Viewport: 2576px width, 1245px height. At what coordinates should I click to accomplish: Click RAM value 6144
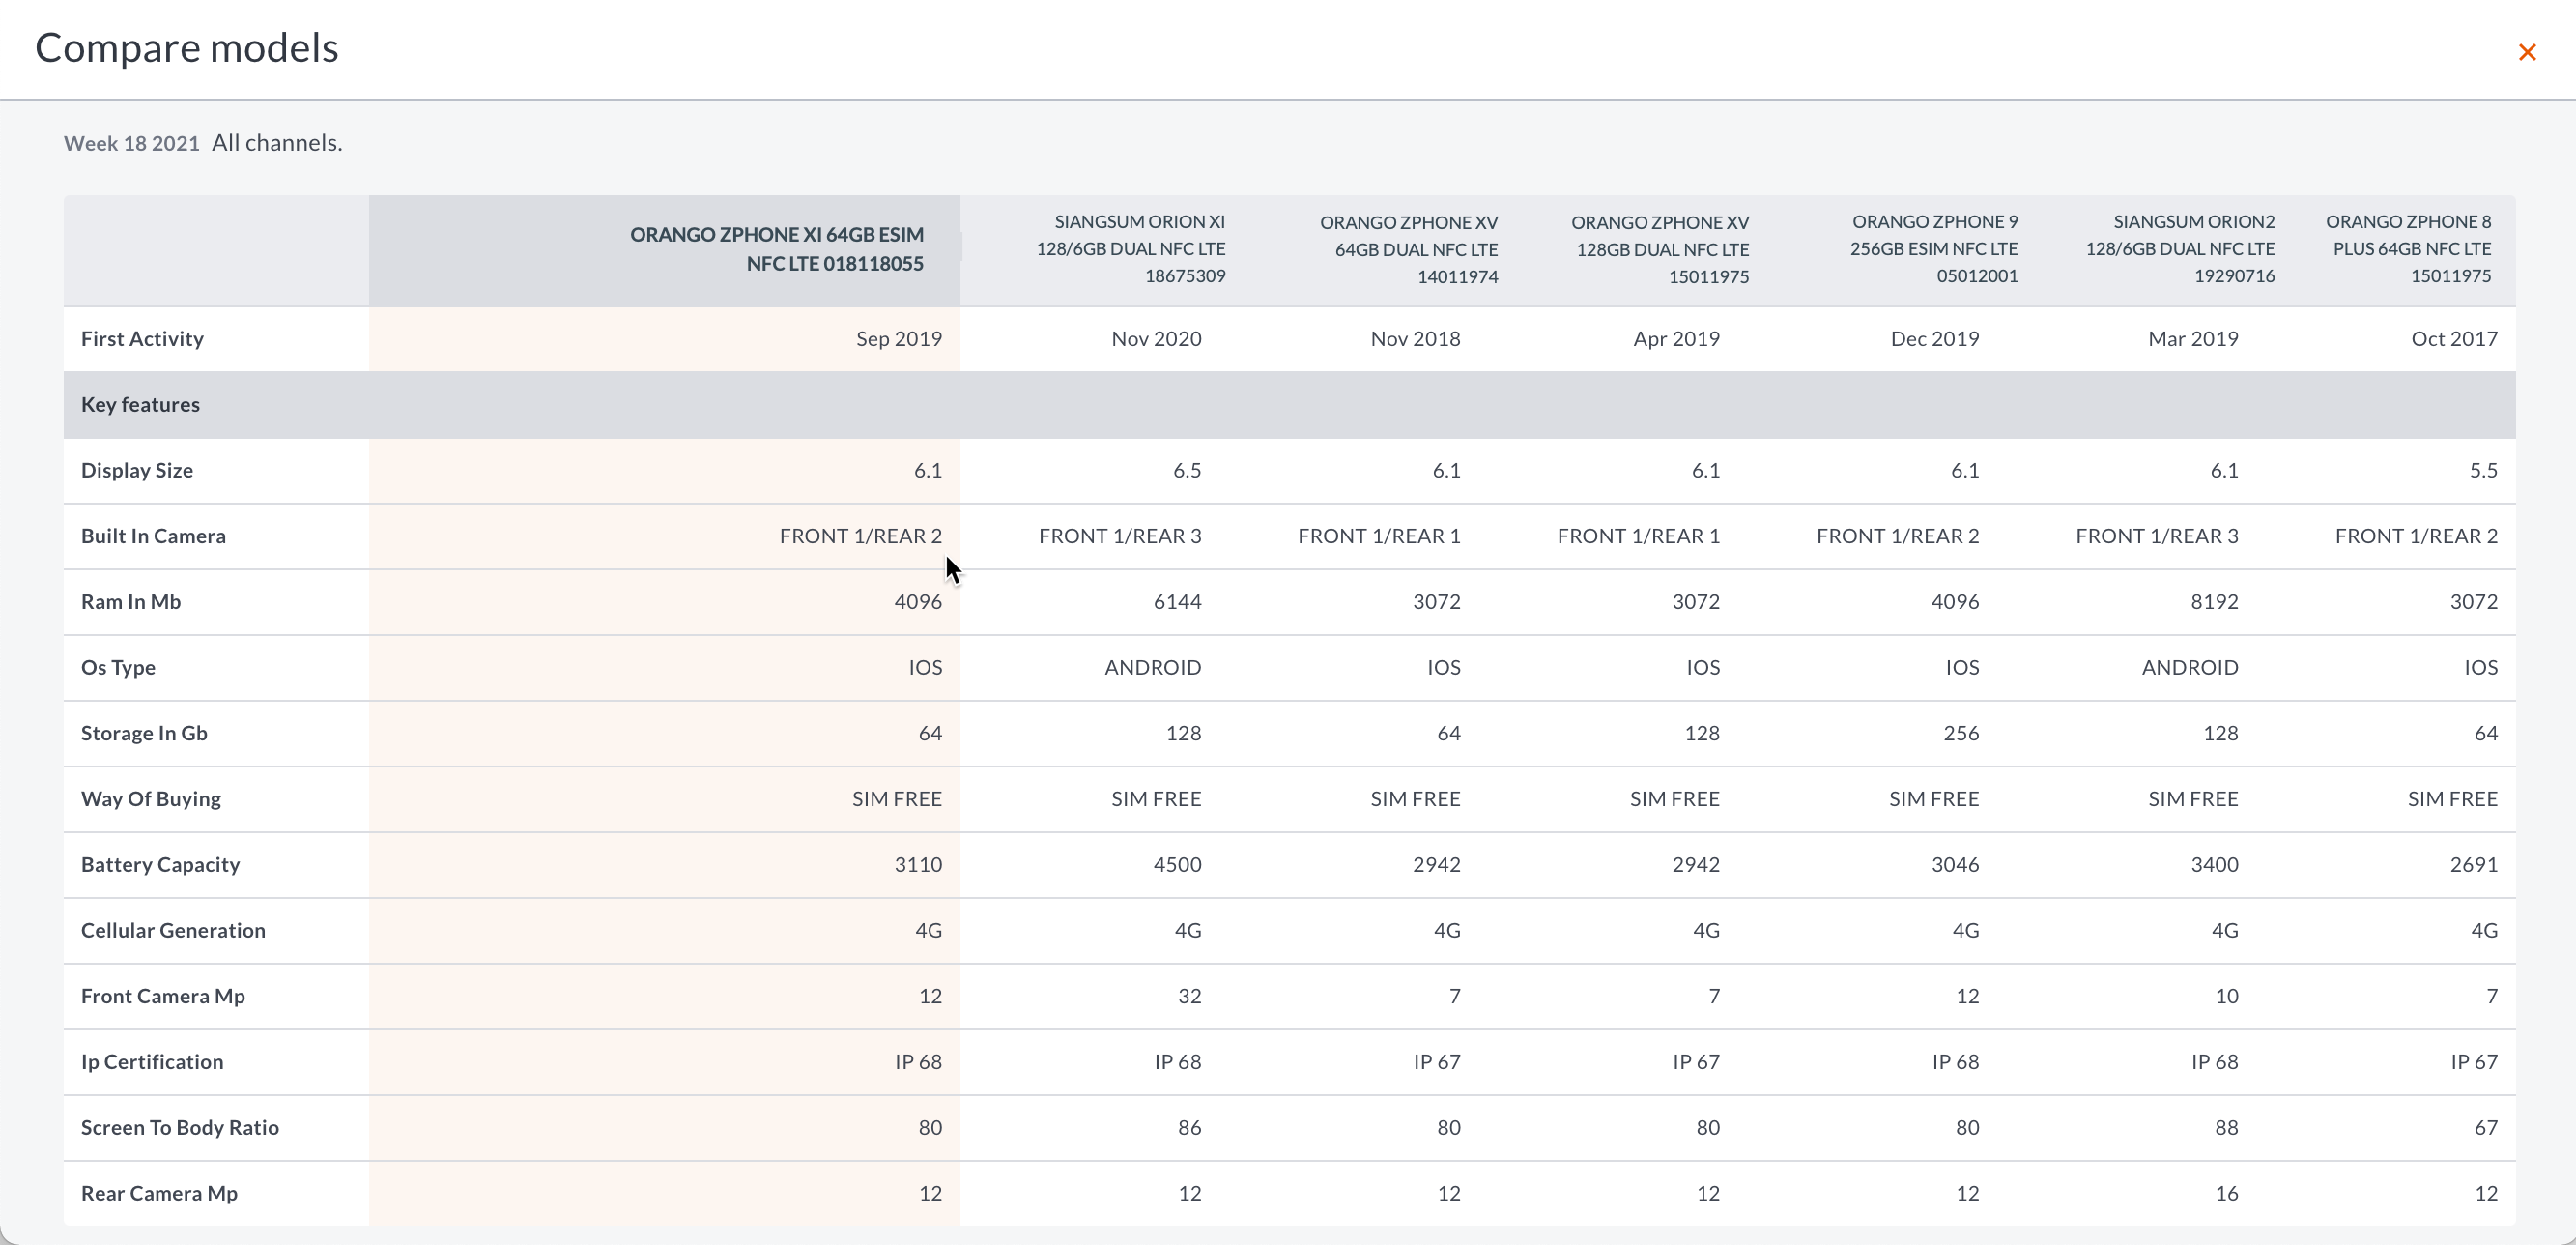(x=1177, y=602)
